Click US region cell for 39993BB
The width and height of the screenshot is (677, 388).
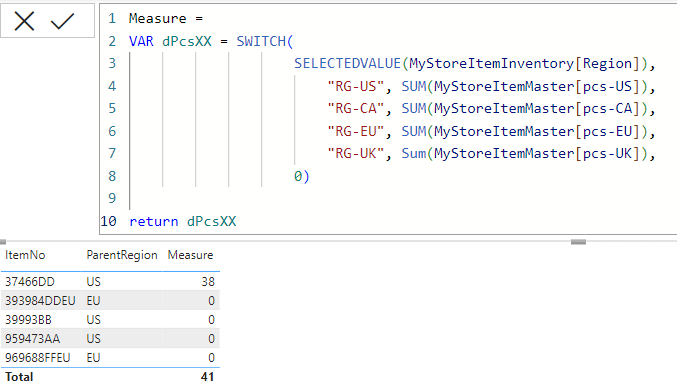coord(93,320)
